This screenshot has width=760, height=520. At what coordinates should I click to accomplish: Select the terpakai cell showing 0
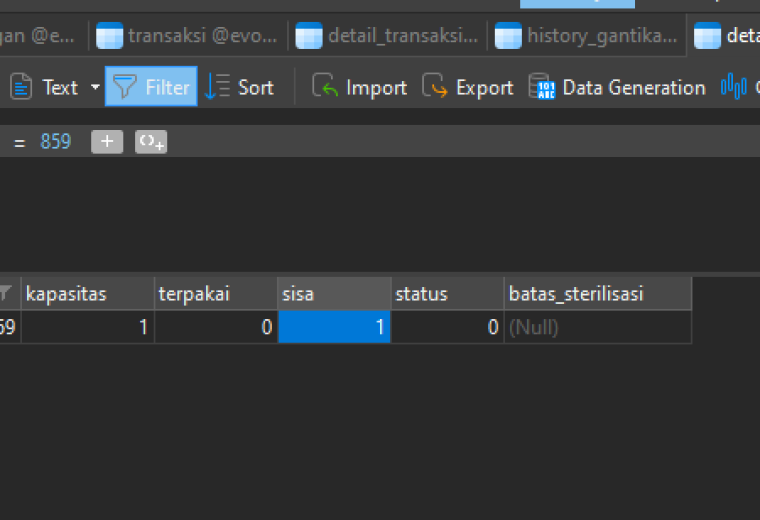pyautogui.click(x=216, y=327)
